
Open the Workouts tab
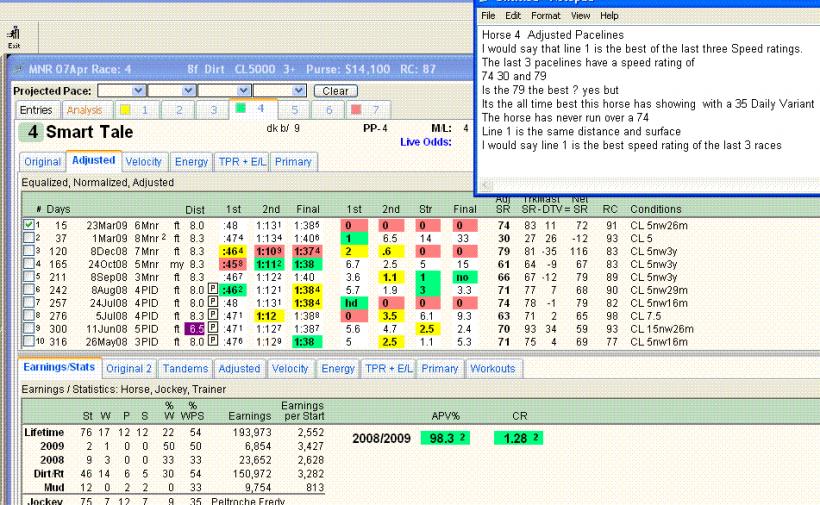click(x=493, y=369)
